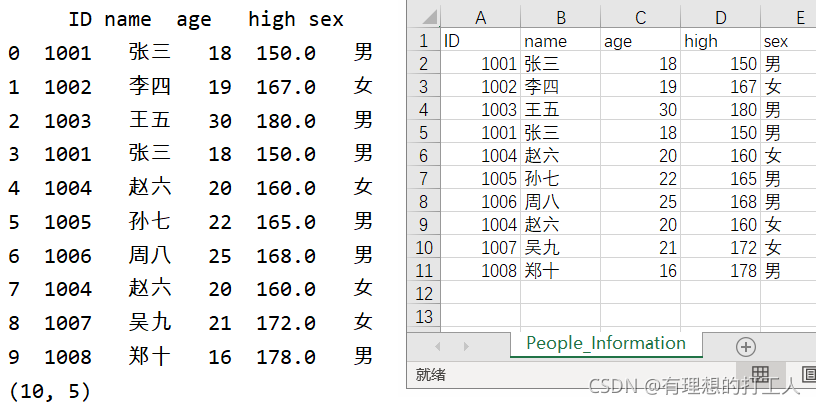The image size is (816, 404).
Task: Select Excel cell A3 with 1002
Action: pos(480,86)
